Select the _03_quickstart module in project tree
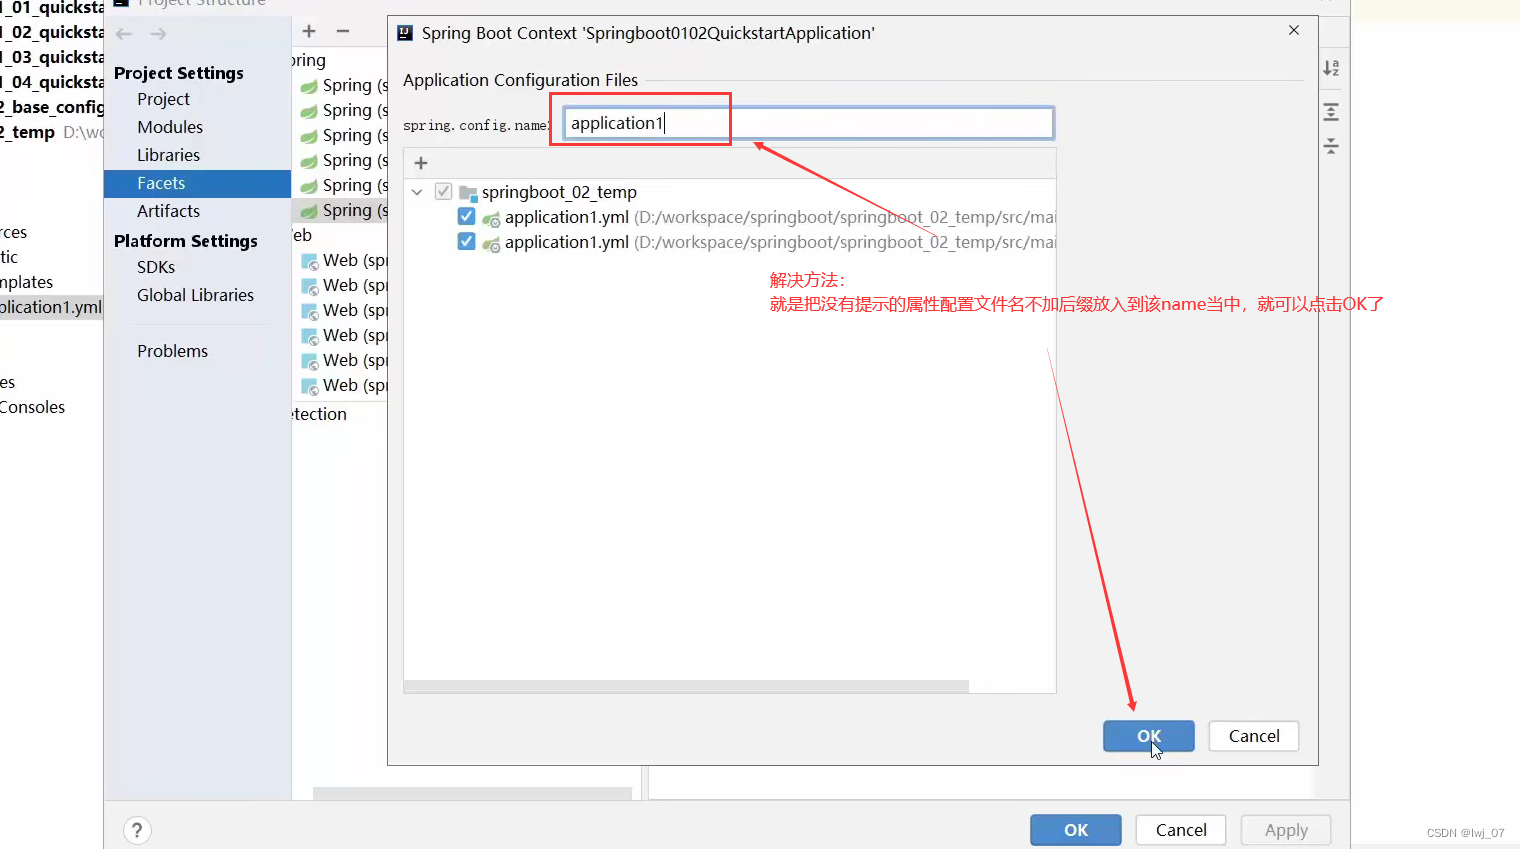This screenshot has height=849, width=1520. pyautogui.click(x=51, y=57)
